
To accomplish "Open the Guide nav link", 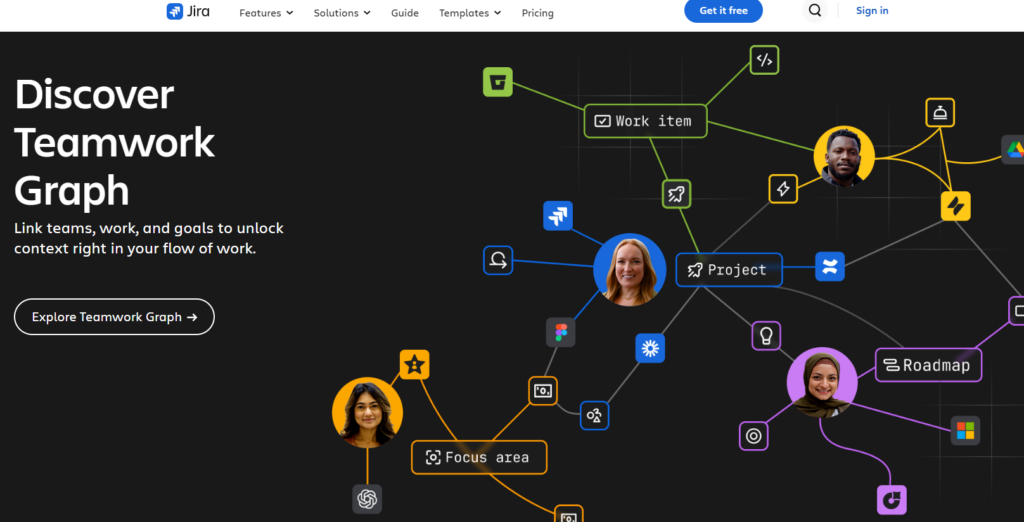I will click(x=405, y=13).
